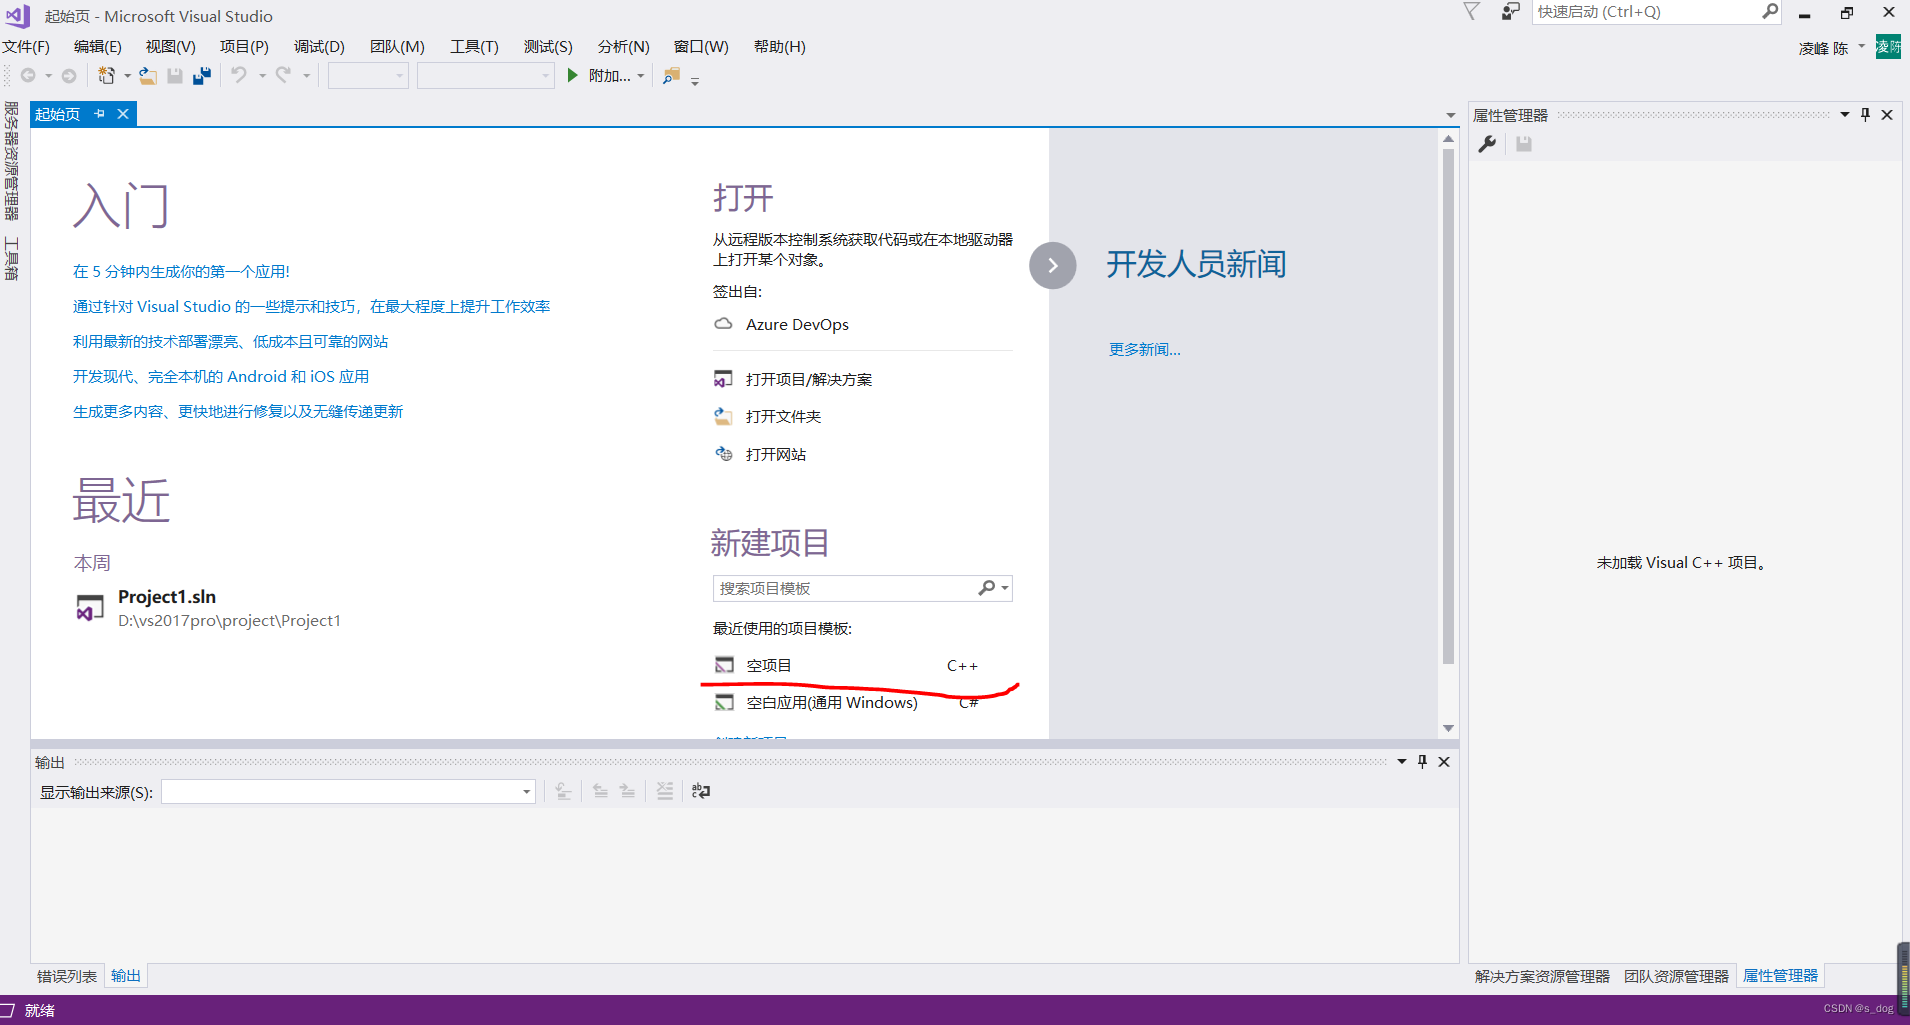Screen dimensions: 1910x1025
Task: Click the Clear All output icon
Action: [665, 791]
